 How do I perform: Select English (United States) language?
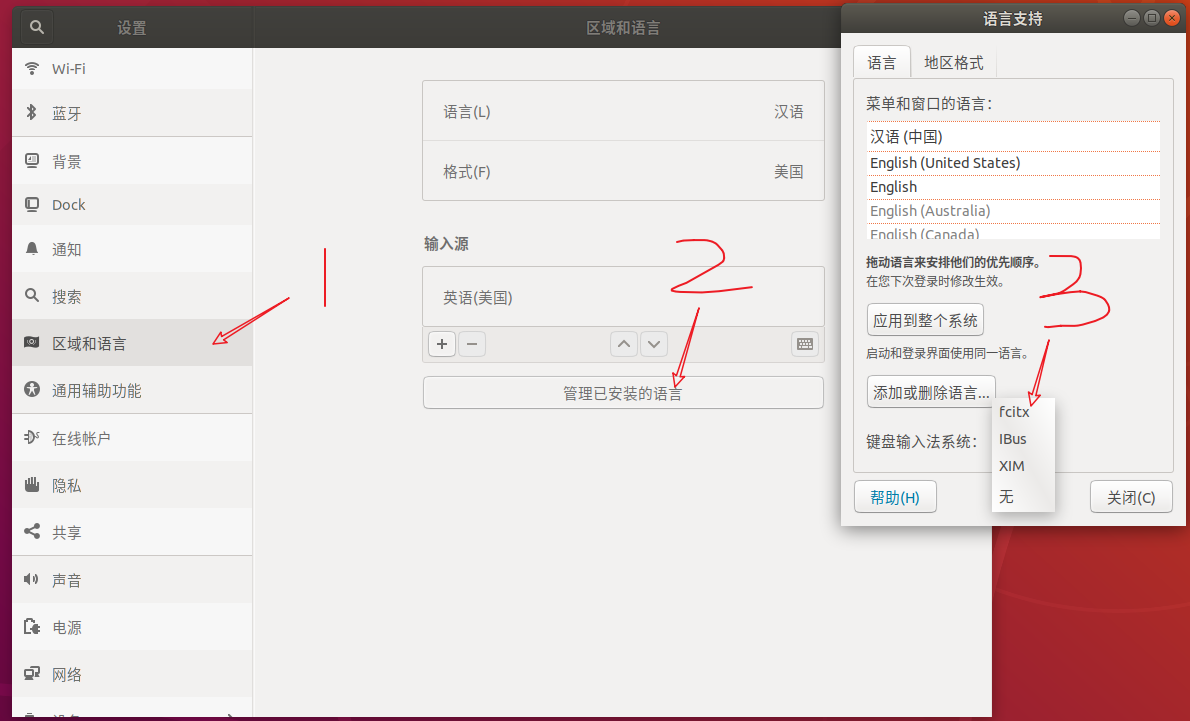pos(1013,162)
